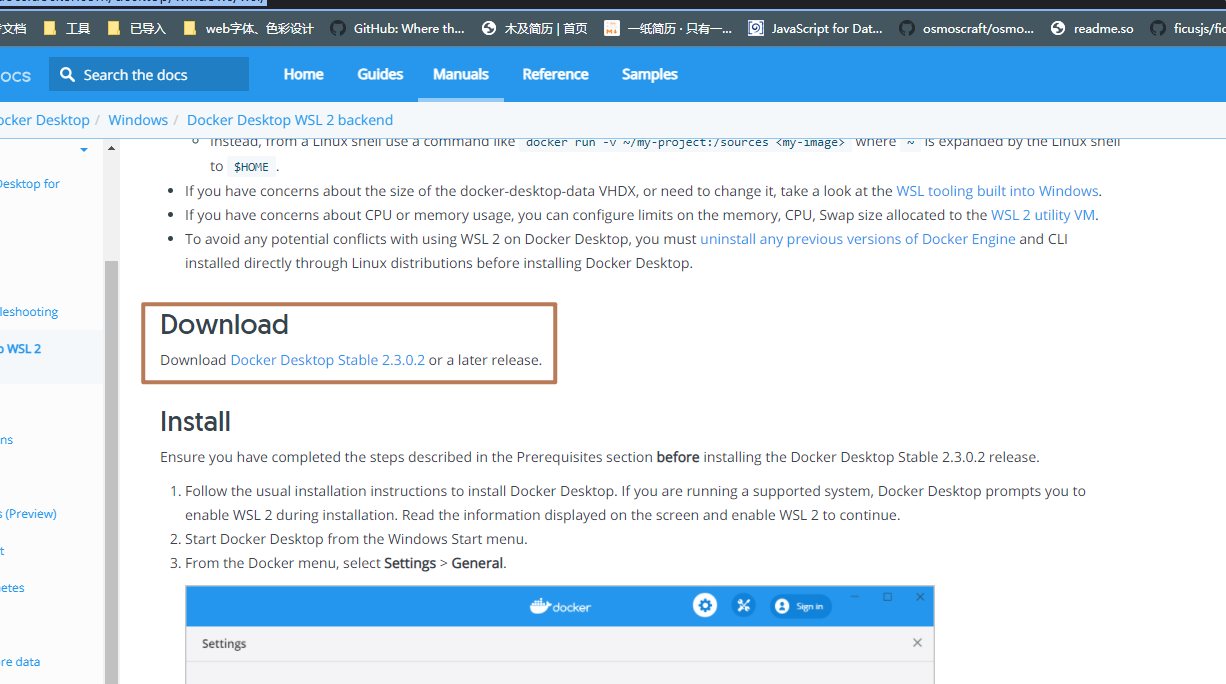Click the Docker settings screenshot image
Screen dimensions: 1226x684
click(560, 635)
